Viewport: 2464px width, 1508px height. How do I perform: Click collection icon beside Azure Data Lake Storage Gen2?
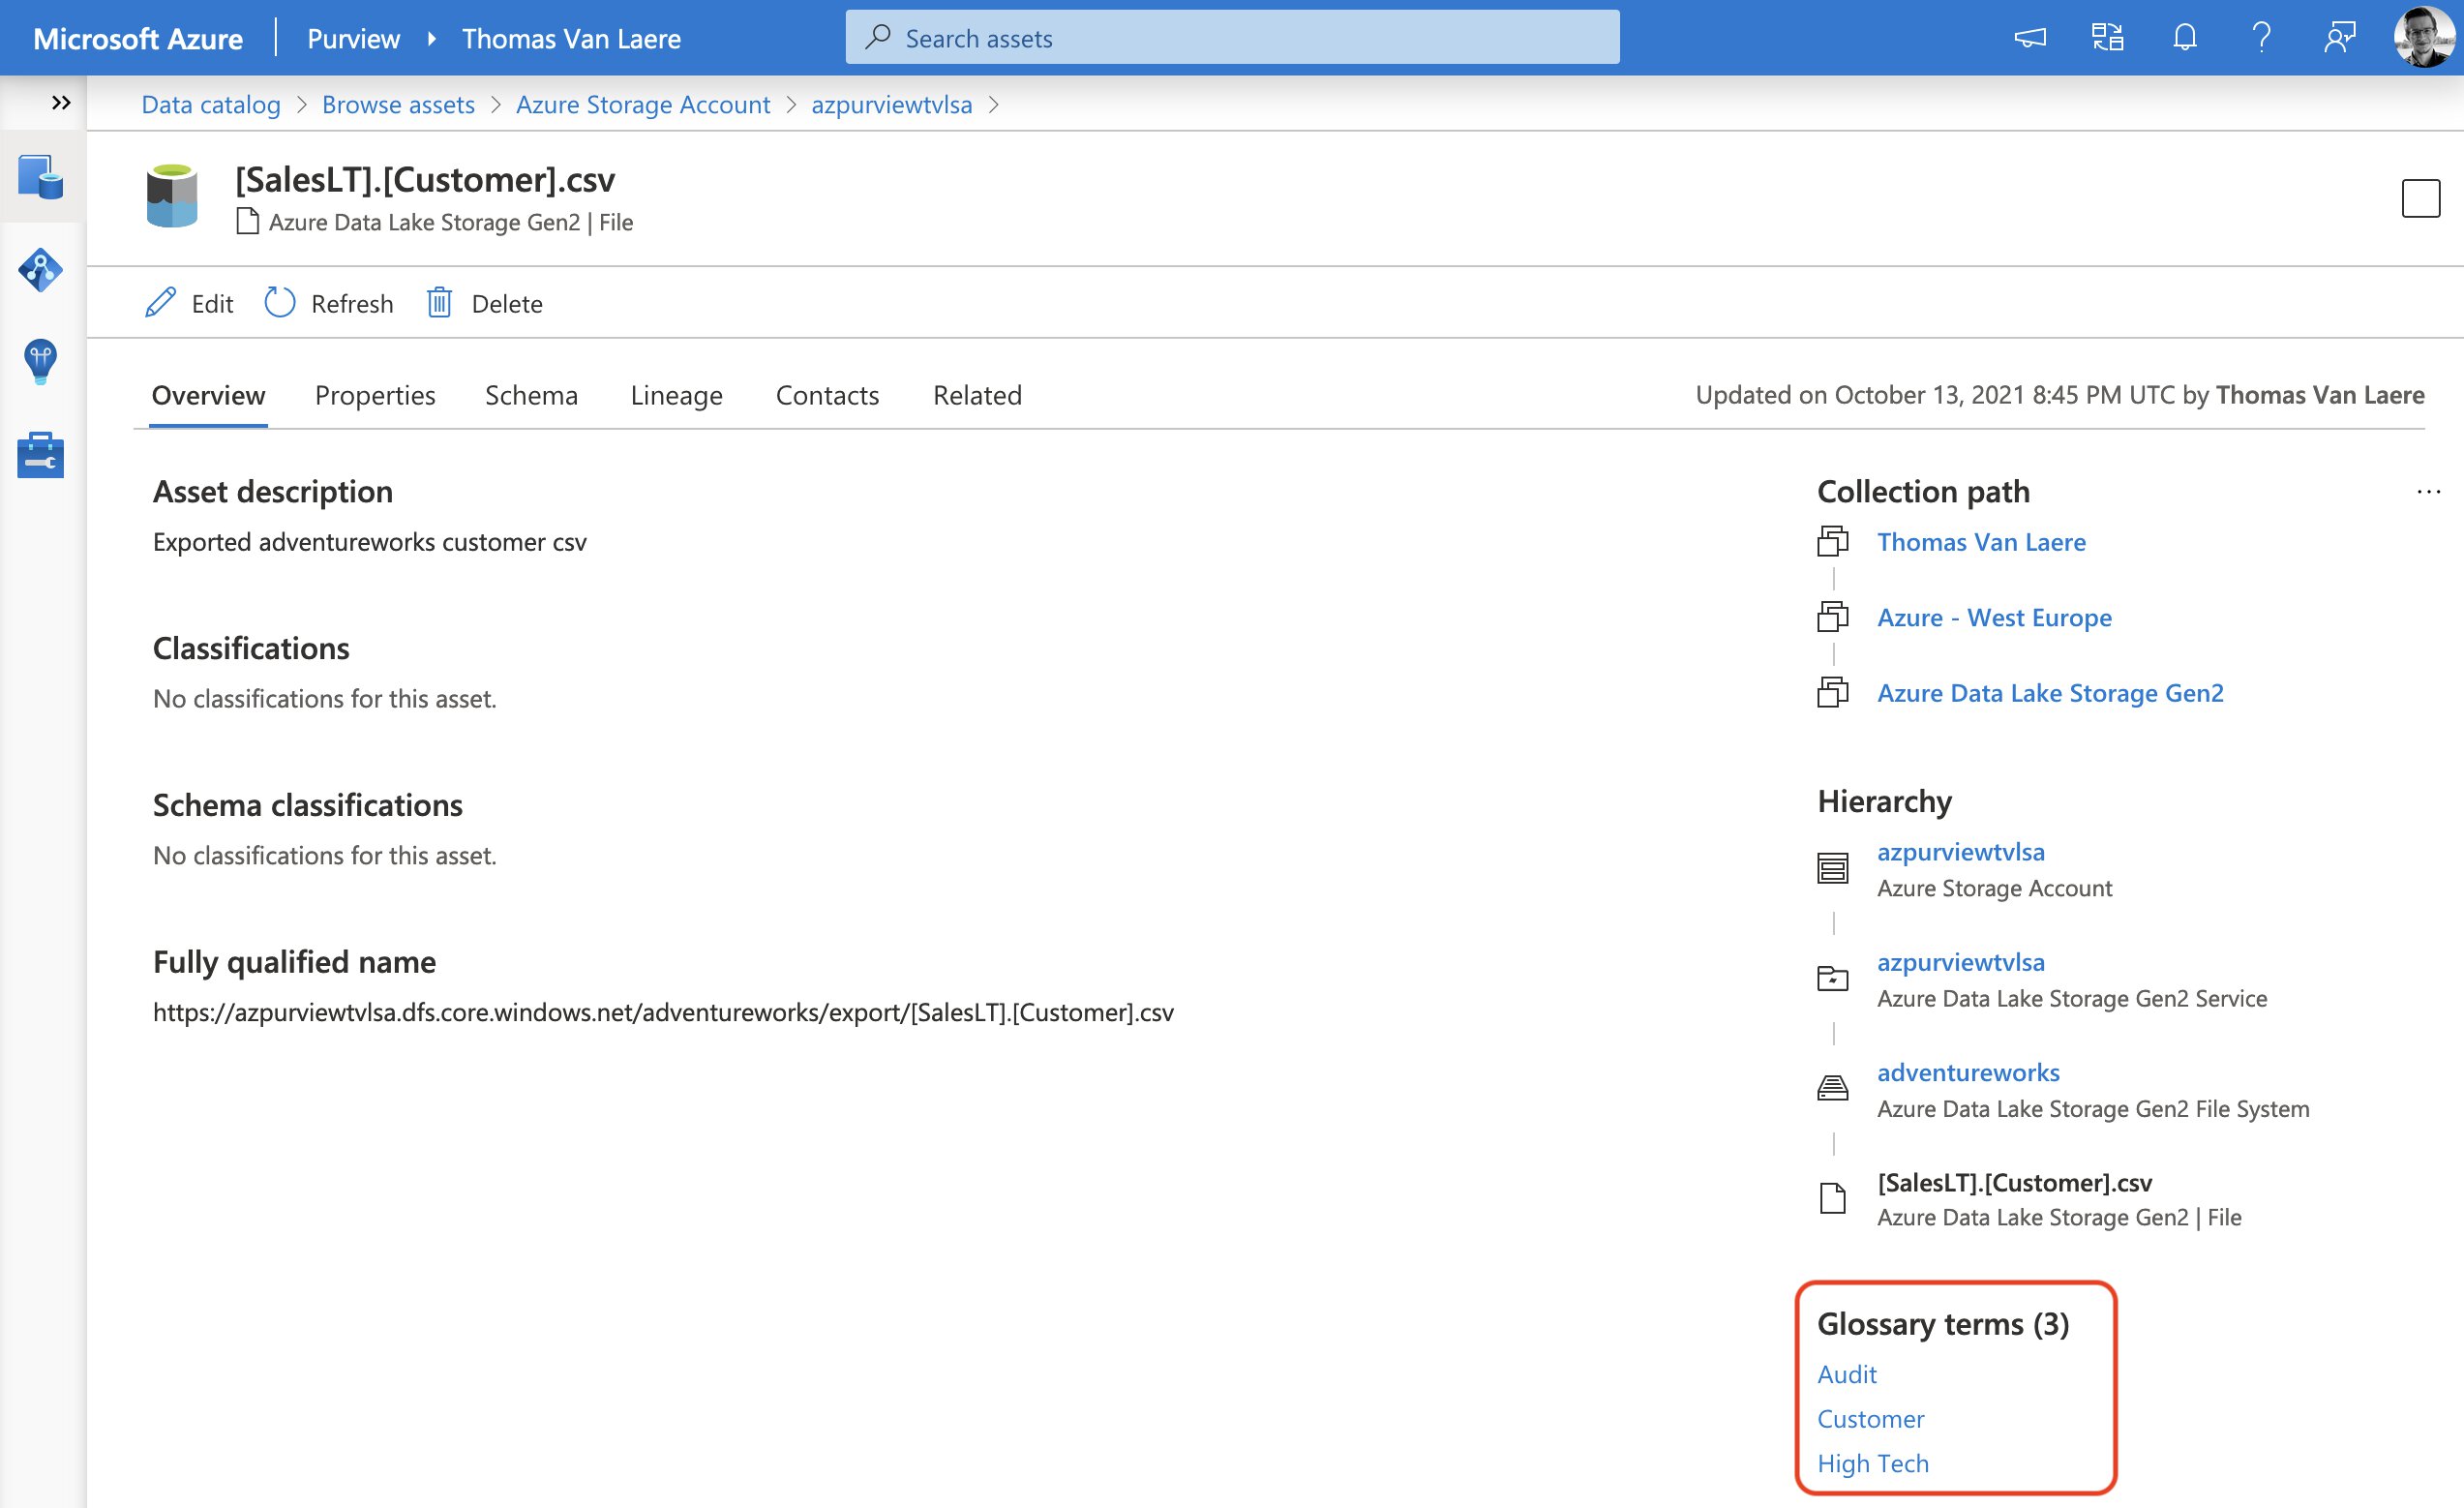click(1832, 692)
